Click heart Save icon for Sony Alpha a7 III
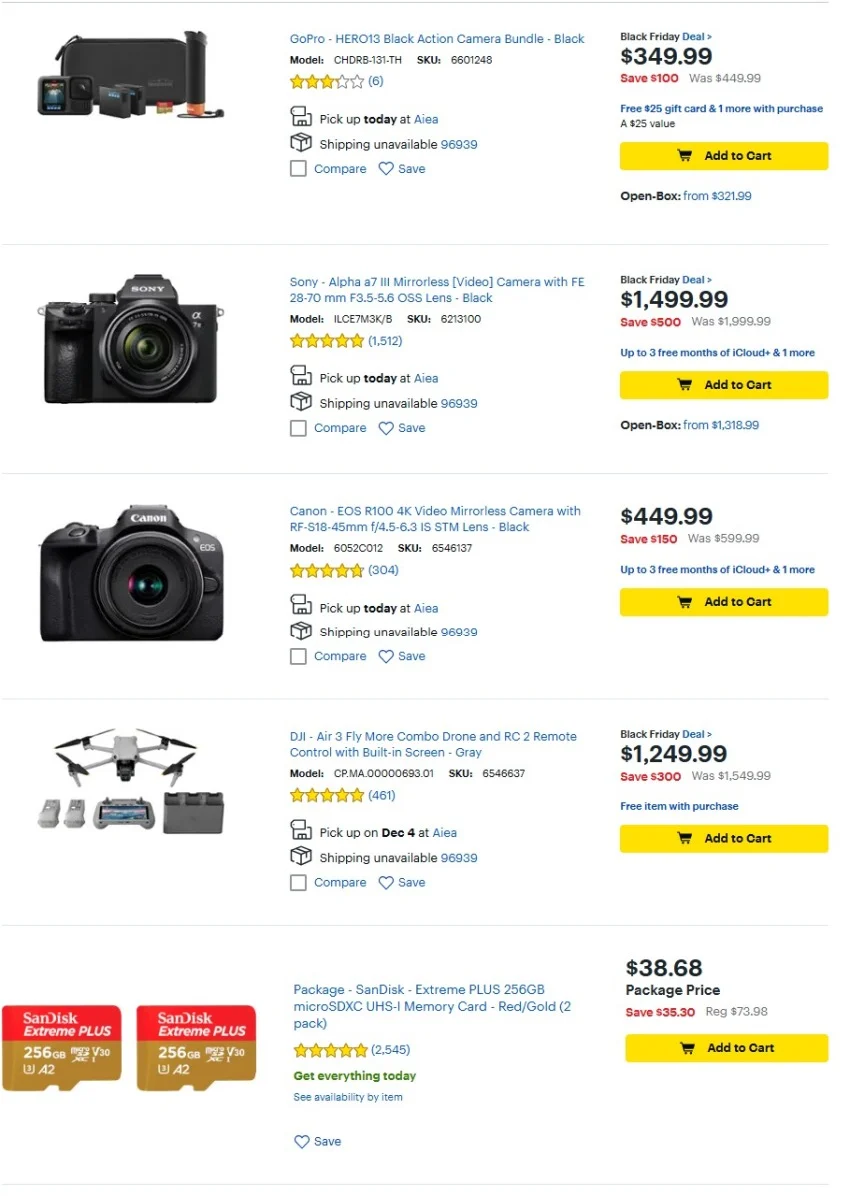This screenshot has height=1196, width=850. point(386,428)
